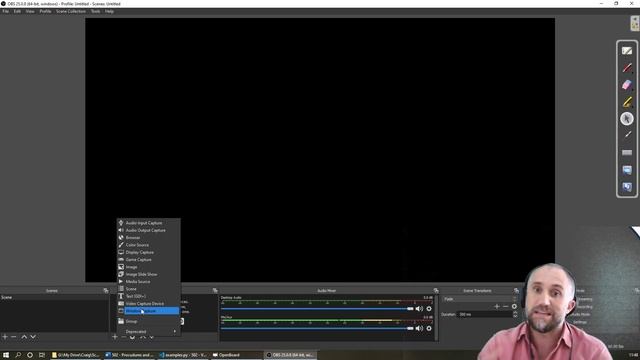
Task: Open the Help menu
Action: [109, 11]
